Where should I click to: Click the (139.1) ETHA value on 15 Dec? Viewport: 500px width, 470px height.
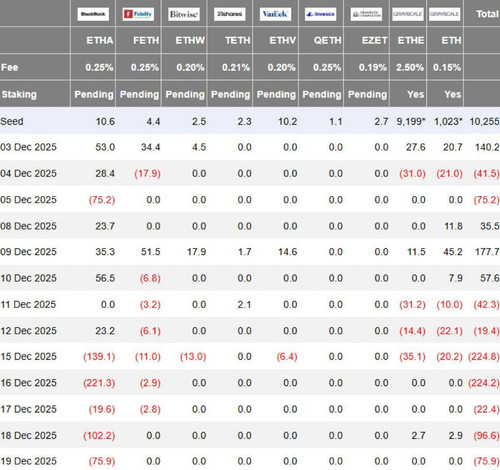[x=99, y=356]
